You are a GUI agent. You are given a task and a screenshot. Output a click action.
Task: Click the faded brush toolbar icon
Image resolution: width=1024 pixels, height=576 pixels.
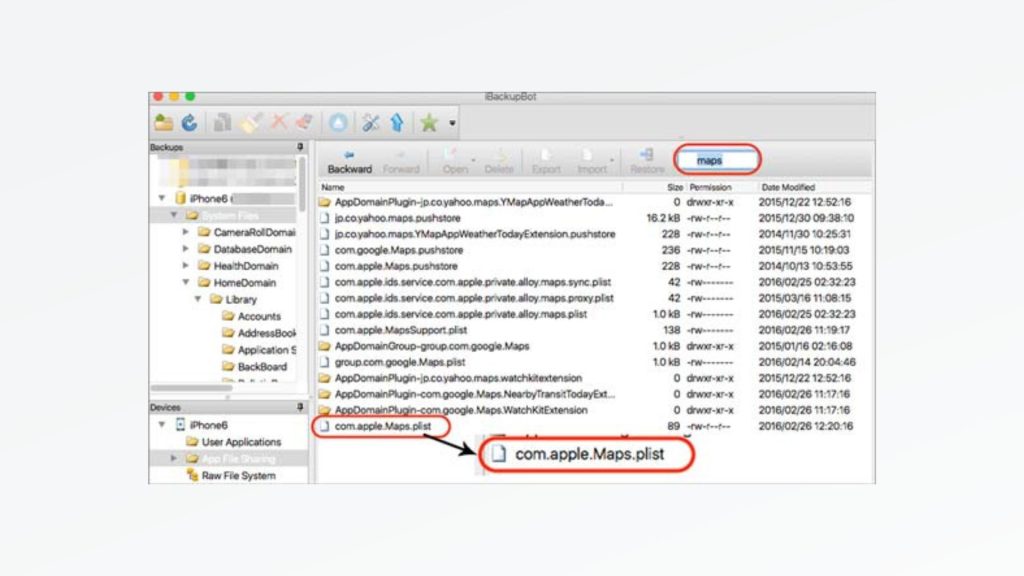[251, 123]
